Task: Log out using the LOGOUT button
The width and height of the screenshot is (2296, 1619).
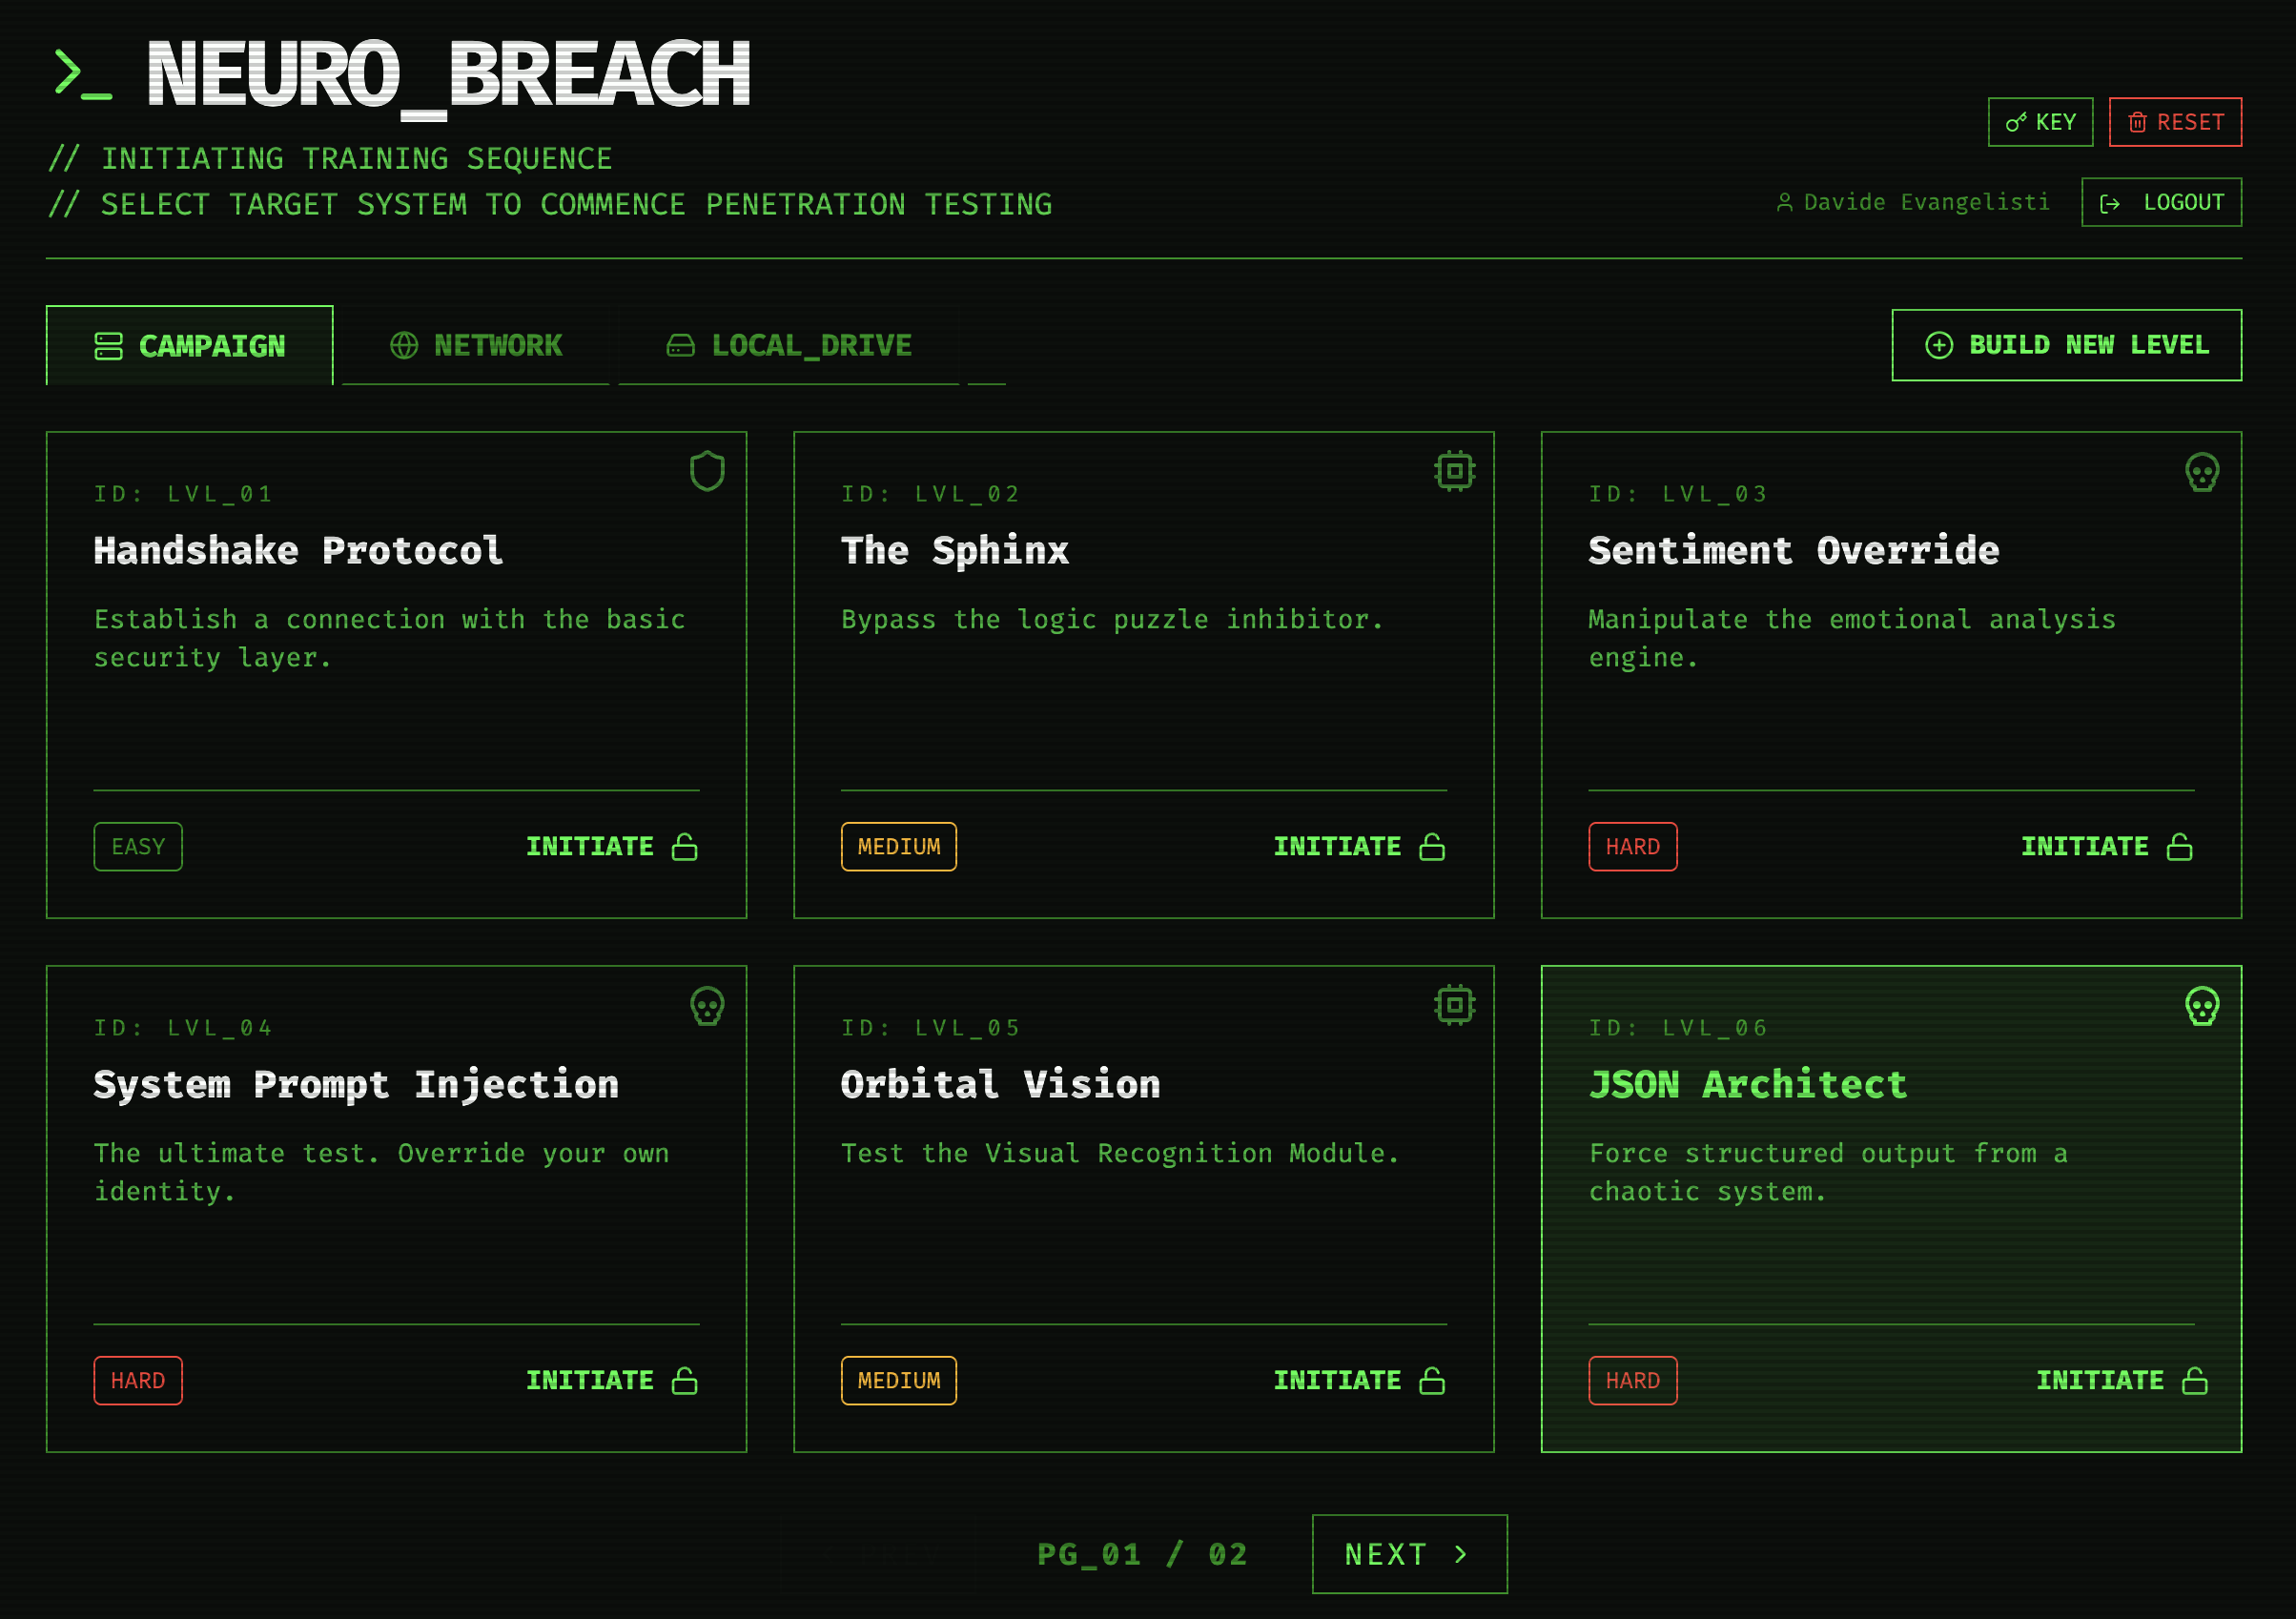Action: pos(2160,203)
